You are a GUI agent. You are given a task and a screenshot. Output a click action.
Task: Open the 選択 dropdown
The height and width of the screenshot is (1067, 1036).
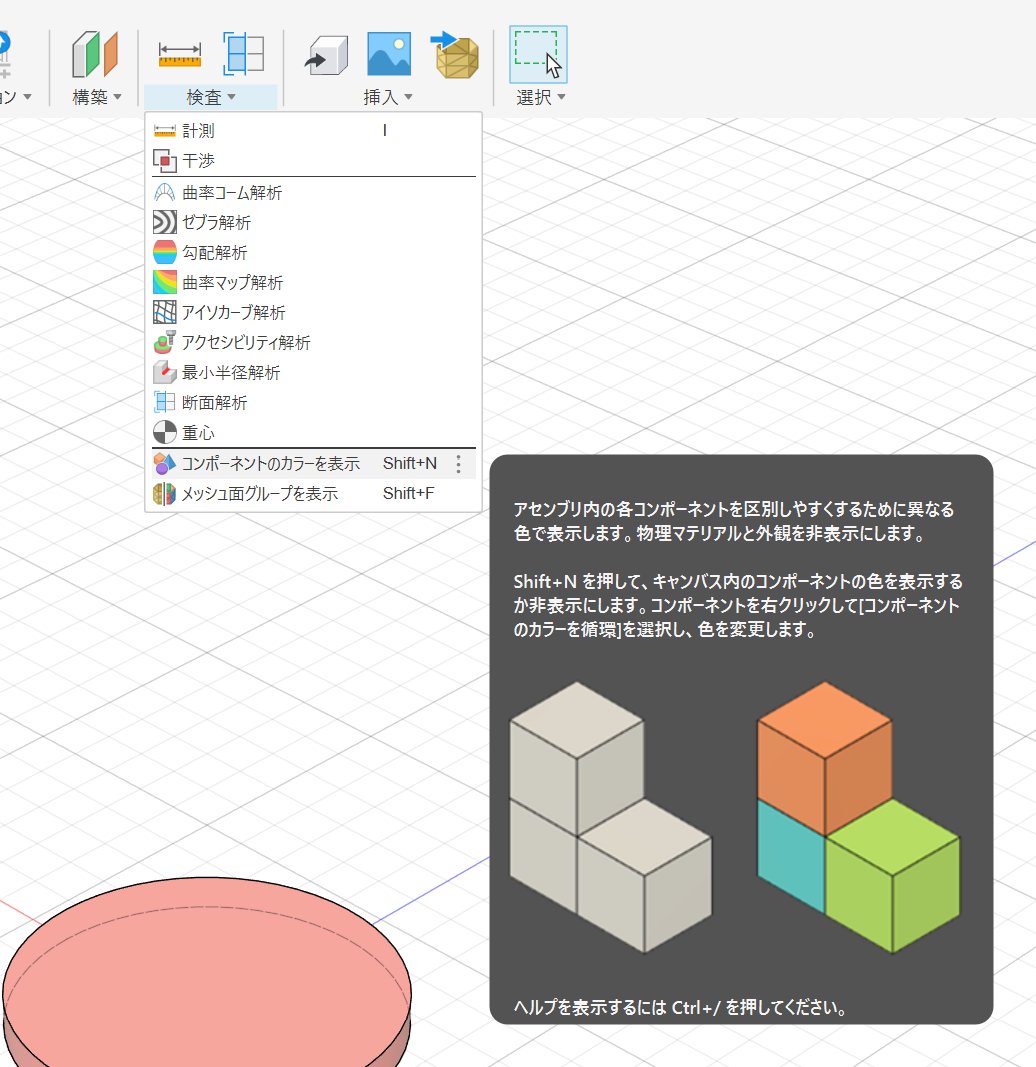pyautogui.click(x=540, y=97)
